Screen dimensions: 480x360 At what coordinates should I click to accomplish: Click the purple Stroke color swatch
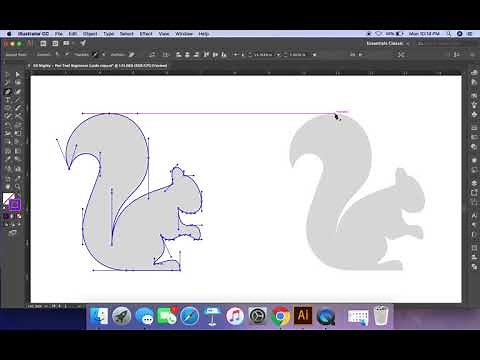(x=15, y=204)
